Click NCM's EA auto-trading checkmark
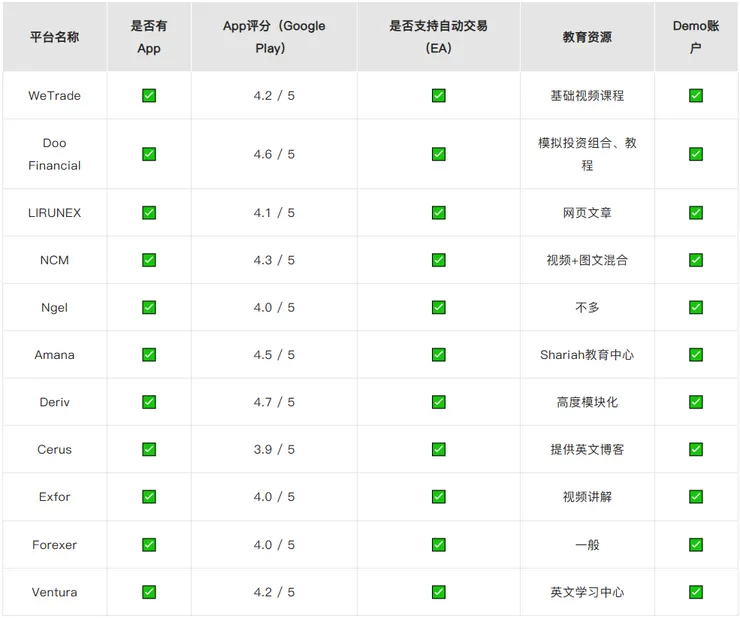This screenshot has height=618, width=740. point(439,260)
